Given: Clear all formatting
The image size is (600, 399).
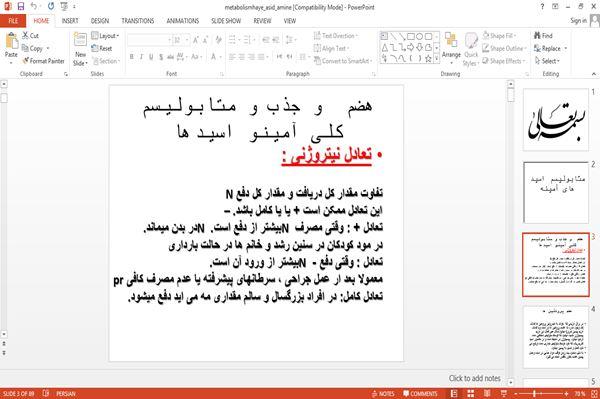Looking at the screenshot, I should [x=218, y=40].
